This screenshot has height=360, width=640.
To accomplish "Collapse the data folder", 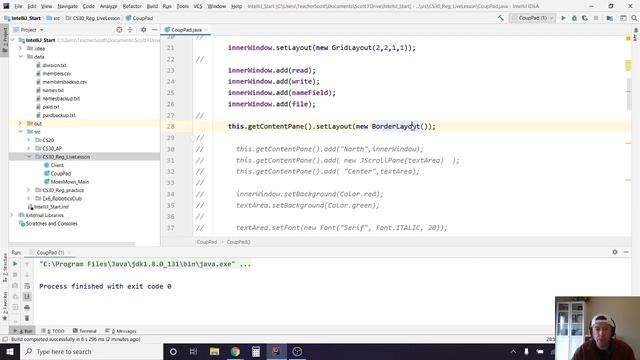I will click(x=20, y=57).
